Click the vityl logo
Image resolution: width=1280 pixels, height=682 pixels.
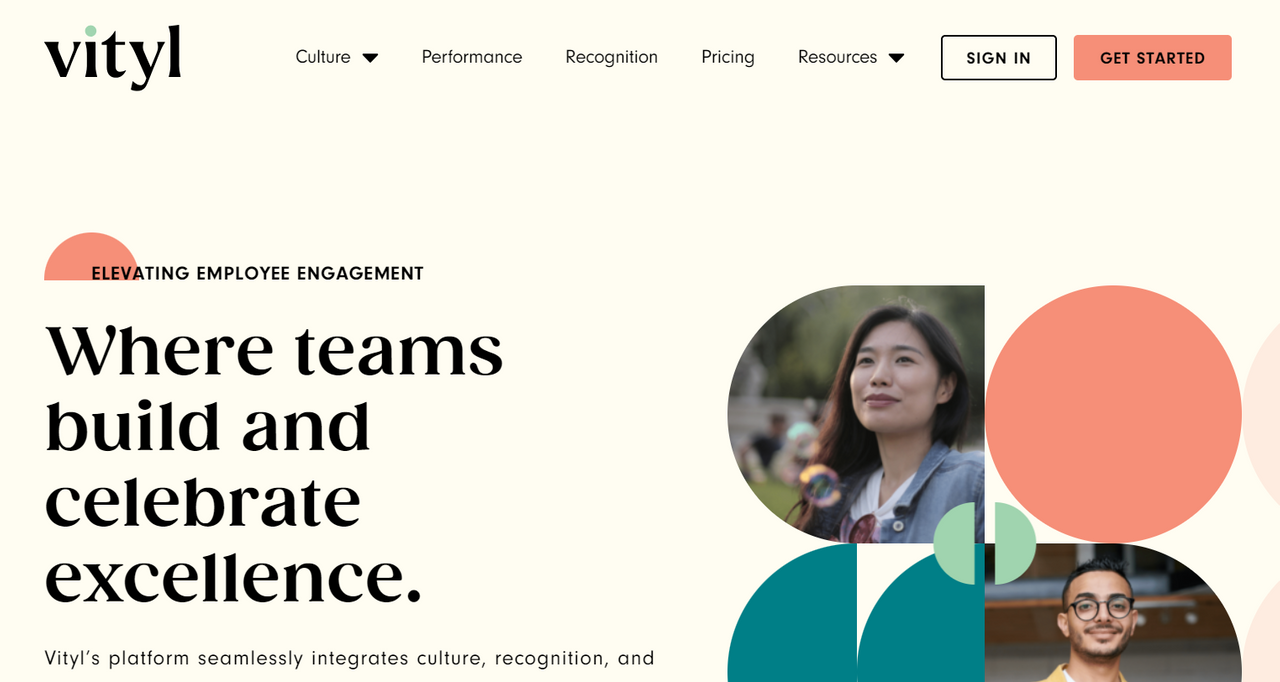[113, 57]
